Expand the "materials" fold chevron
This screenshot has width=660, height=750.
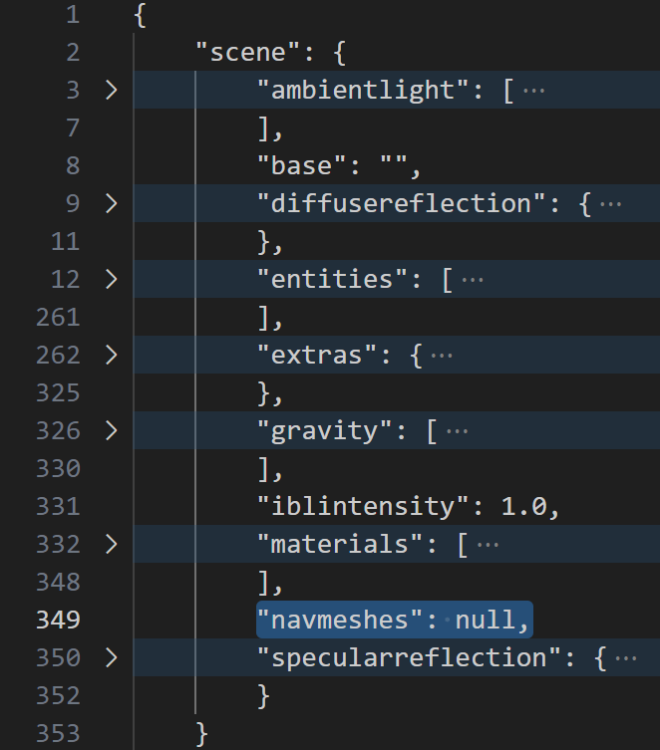111,545
